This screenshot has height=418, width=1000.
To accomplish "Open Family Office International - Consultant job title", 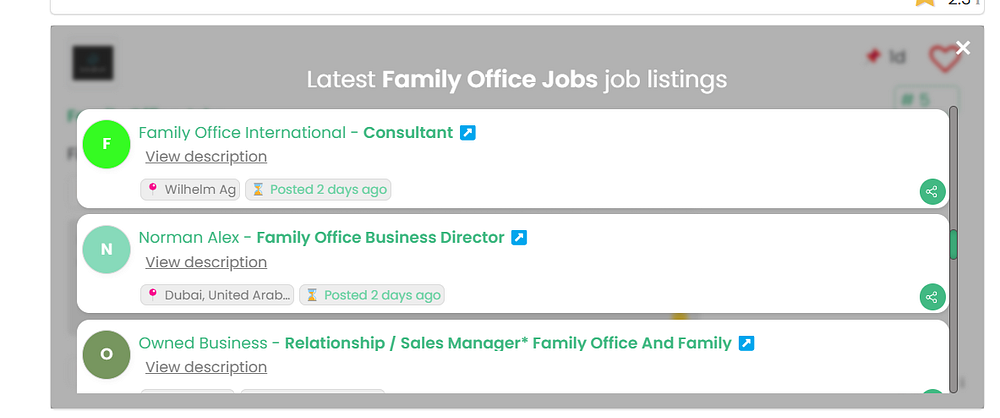I will tap(295, 132).
